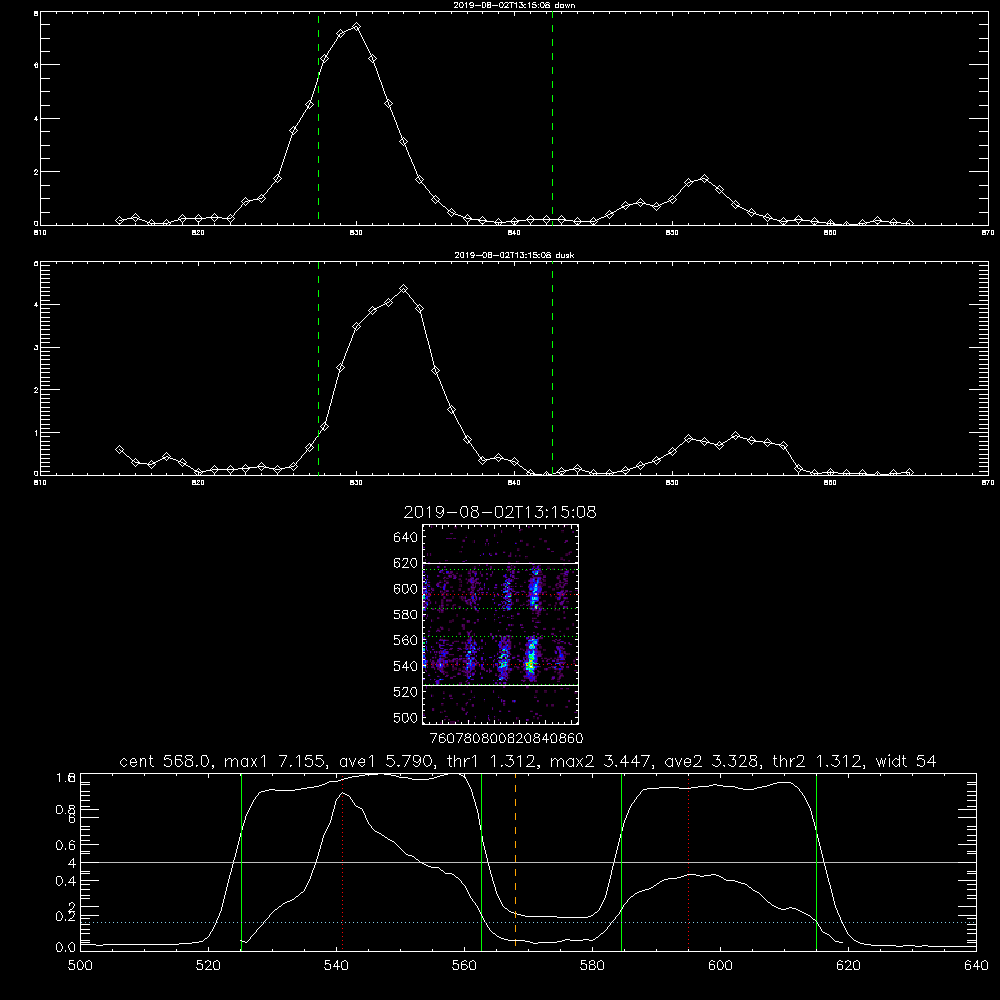Click the white horizontal line at 4 in bottom plot

528,862
